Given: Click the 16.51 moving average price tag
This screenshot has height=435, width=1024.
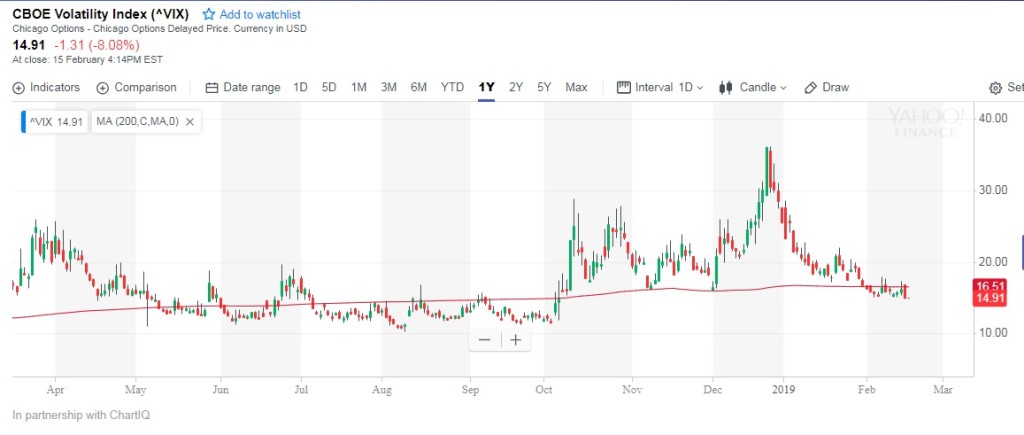Looking at the screenshot, I should 989,285.
